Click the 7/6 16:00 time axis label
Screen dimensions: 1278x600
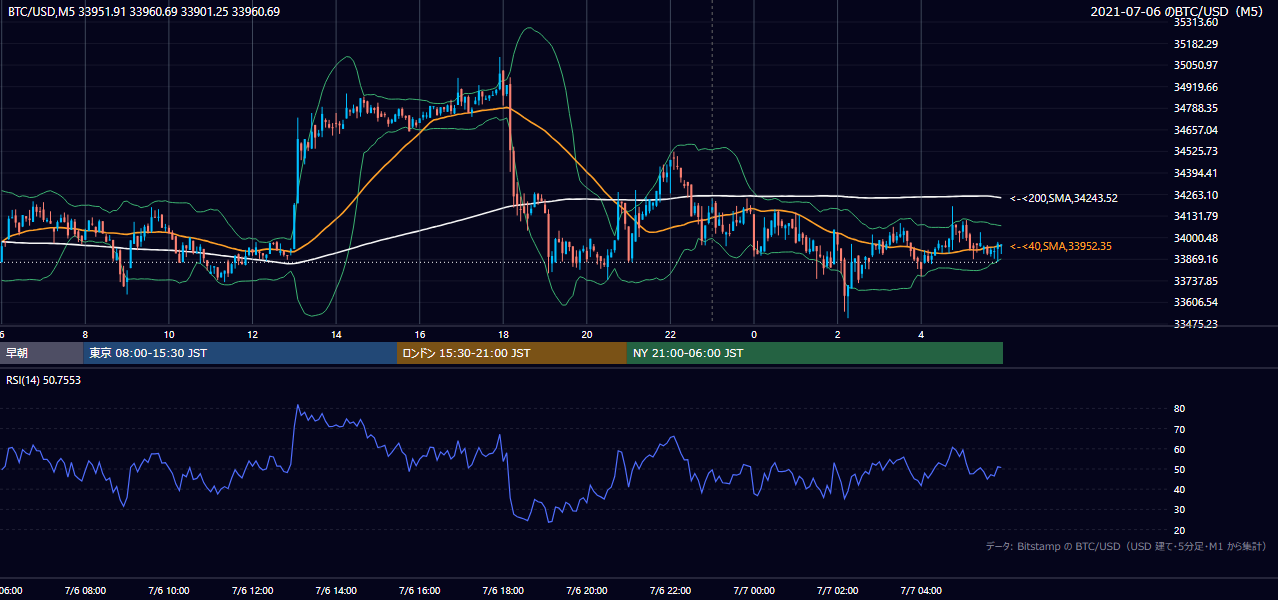419,591
